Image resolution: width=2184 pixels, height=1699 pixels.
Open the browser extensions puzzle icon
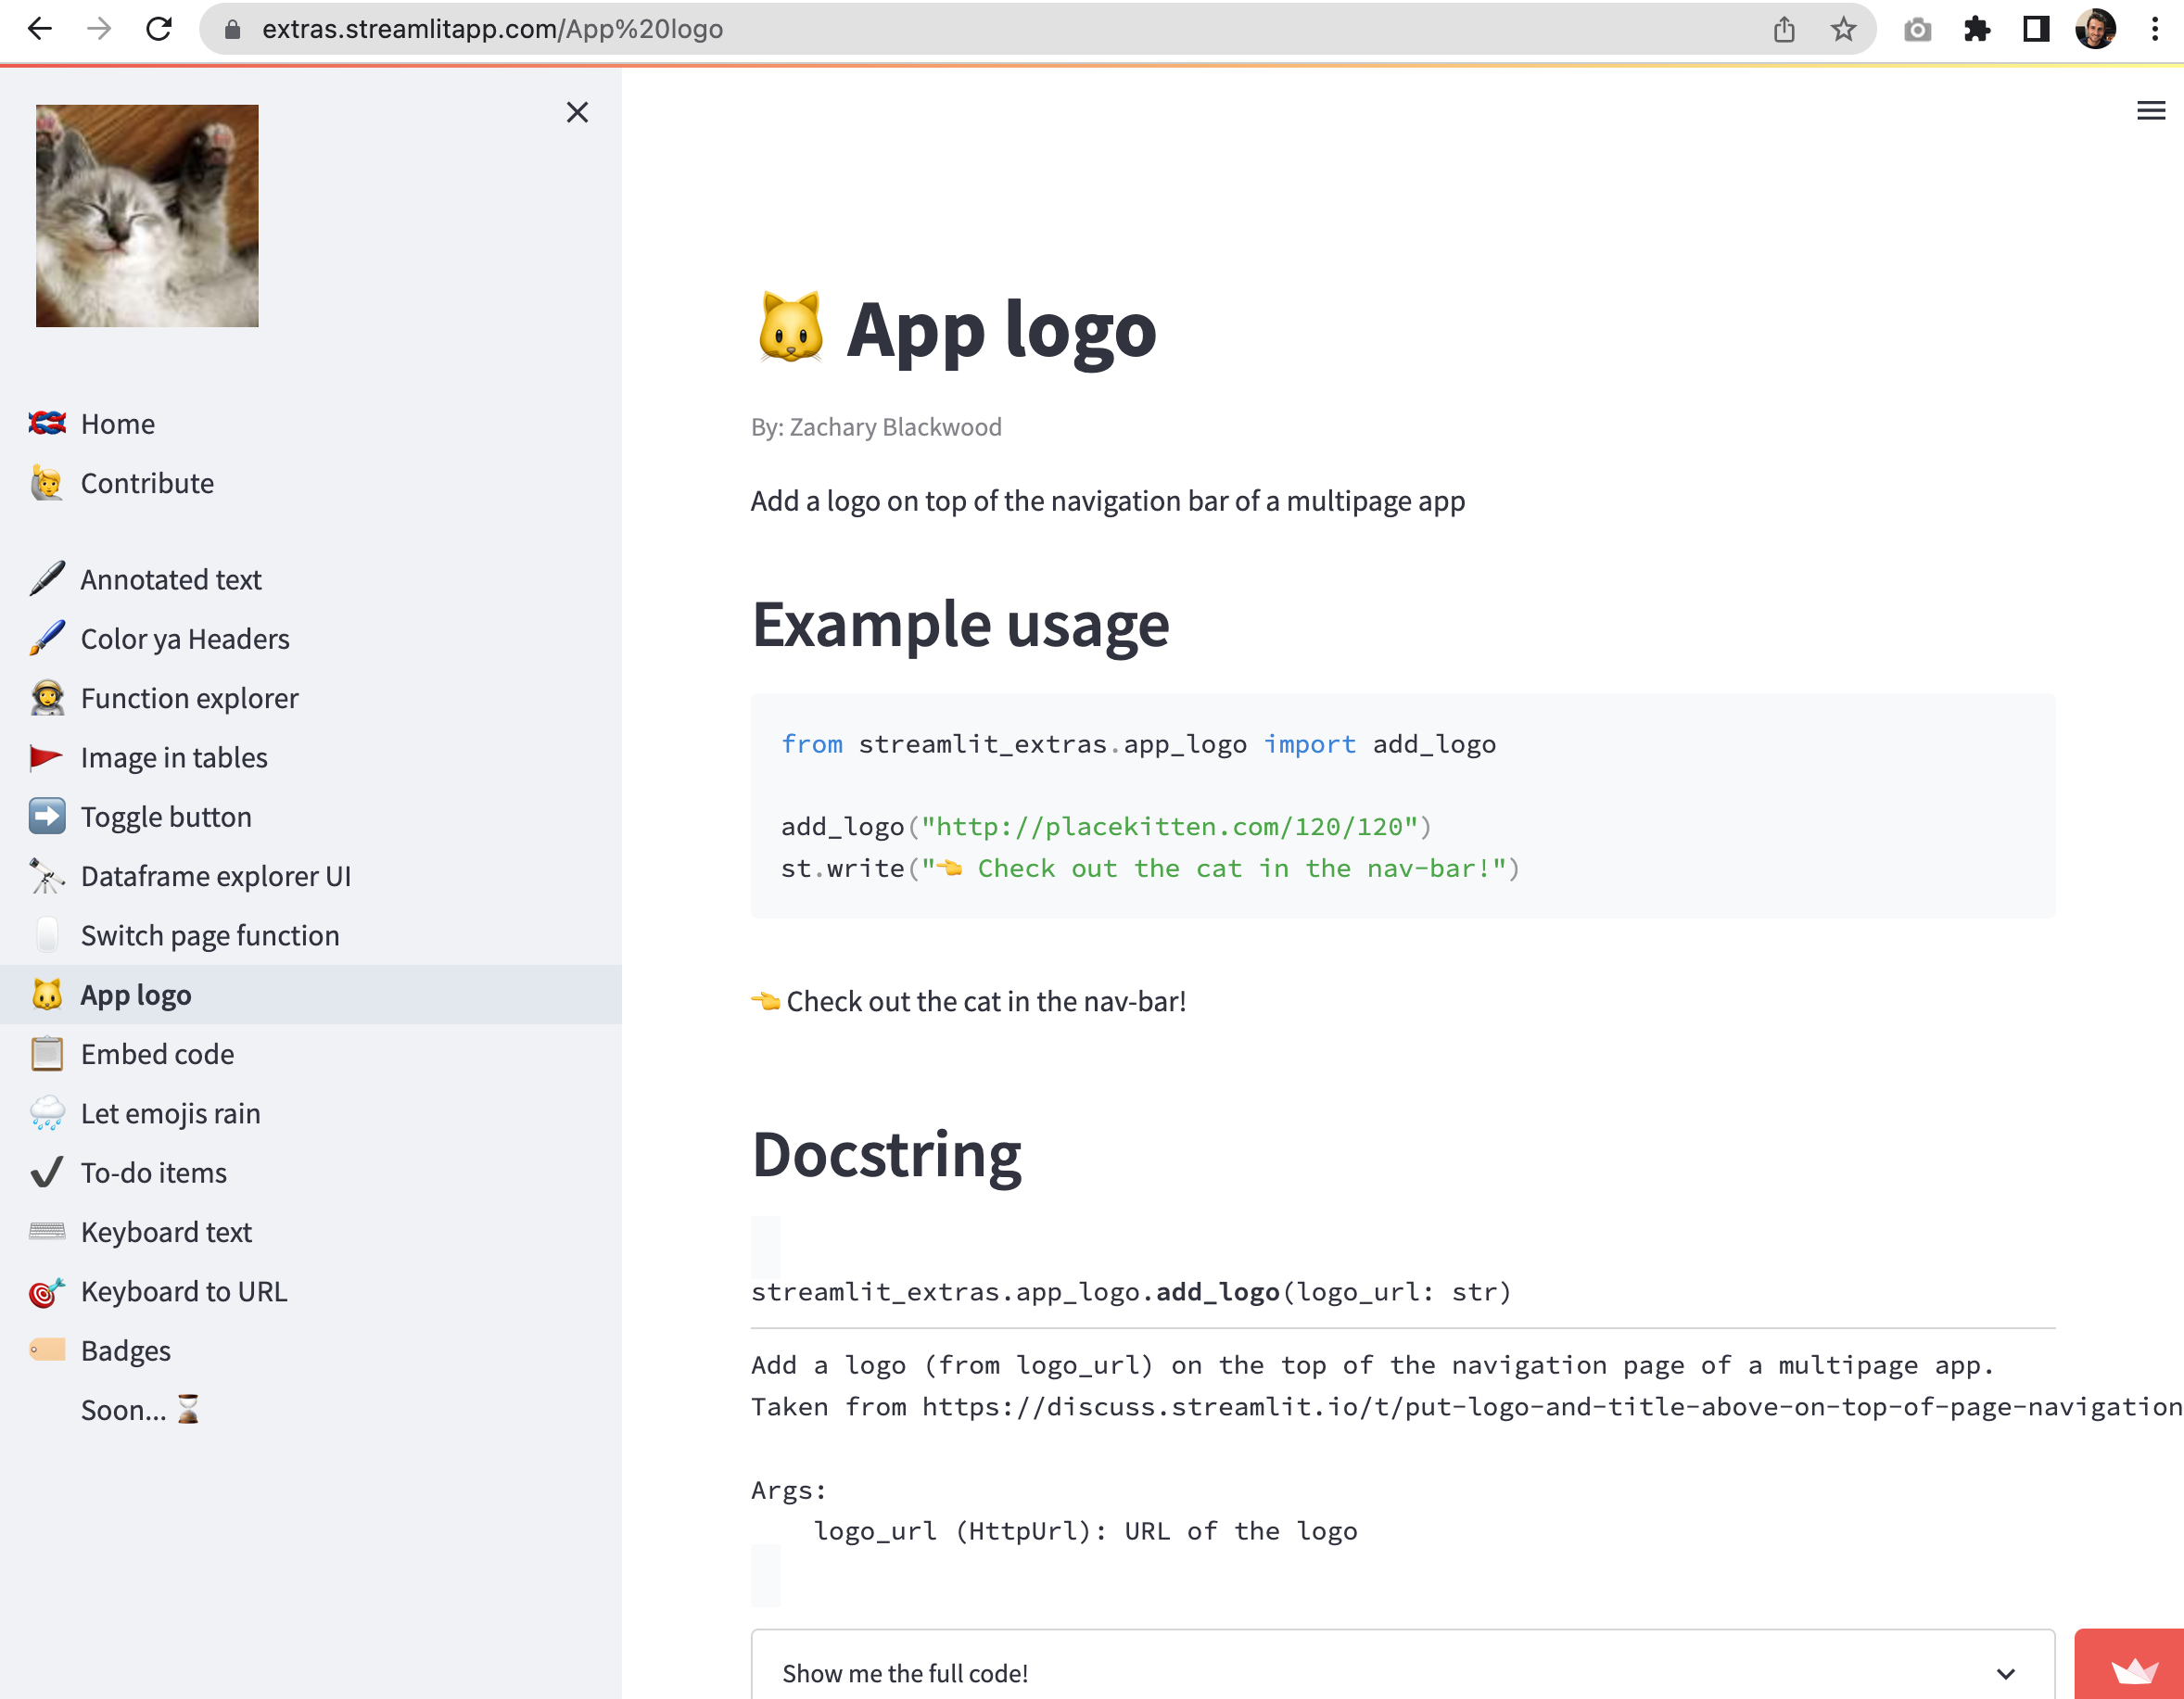coord(1976,29)
